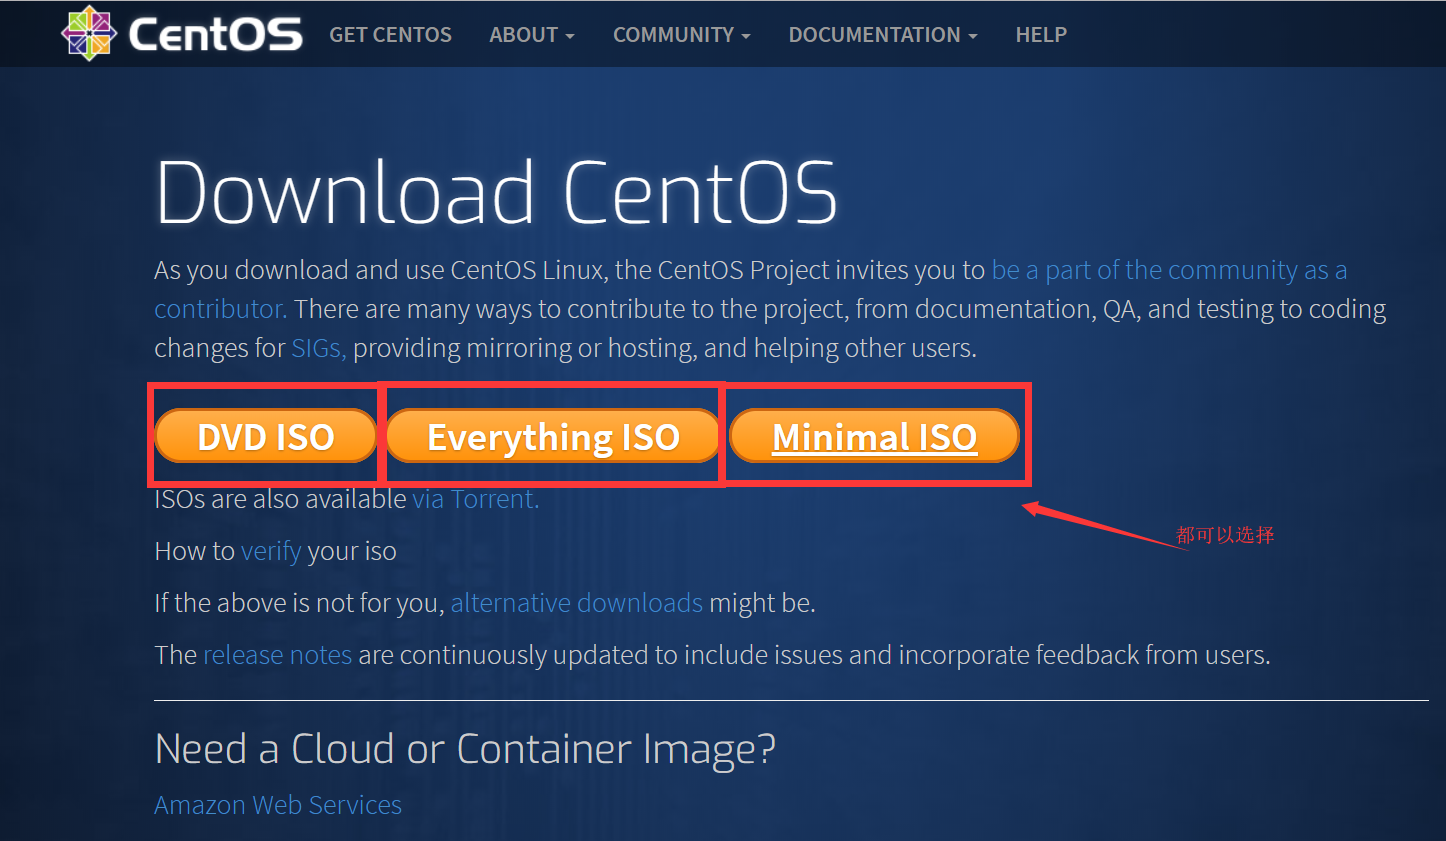Viewport: 1446px width, 841px height.
Task: Open the HELP menu item
Action: pyautogui.click(x=1041, y=34)
